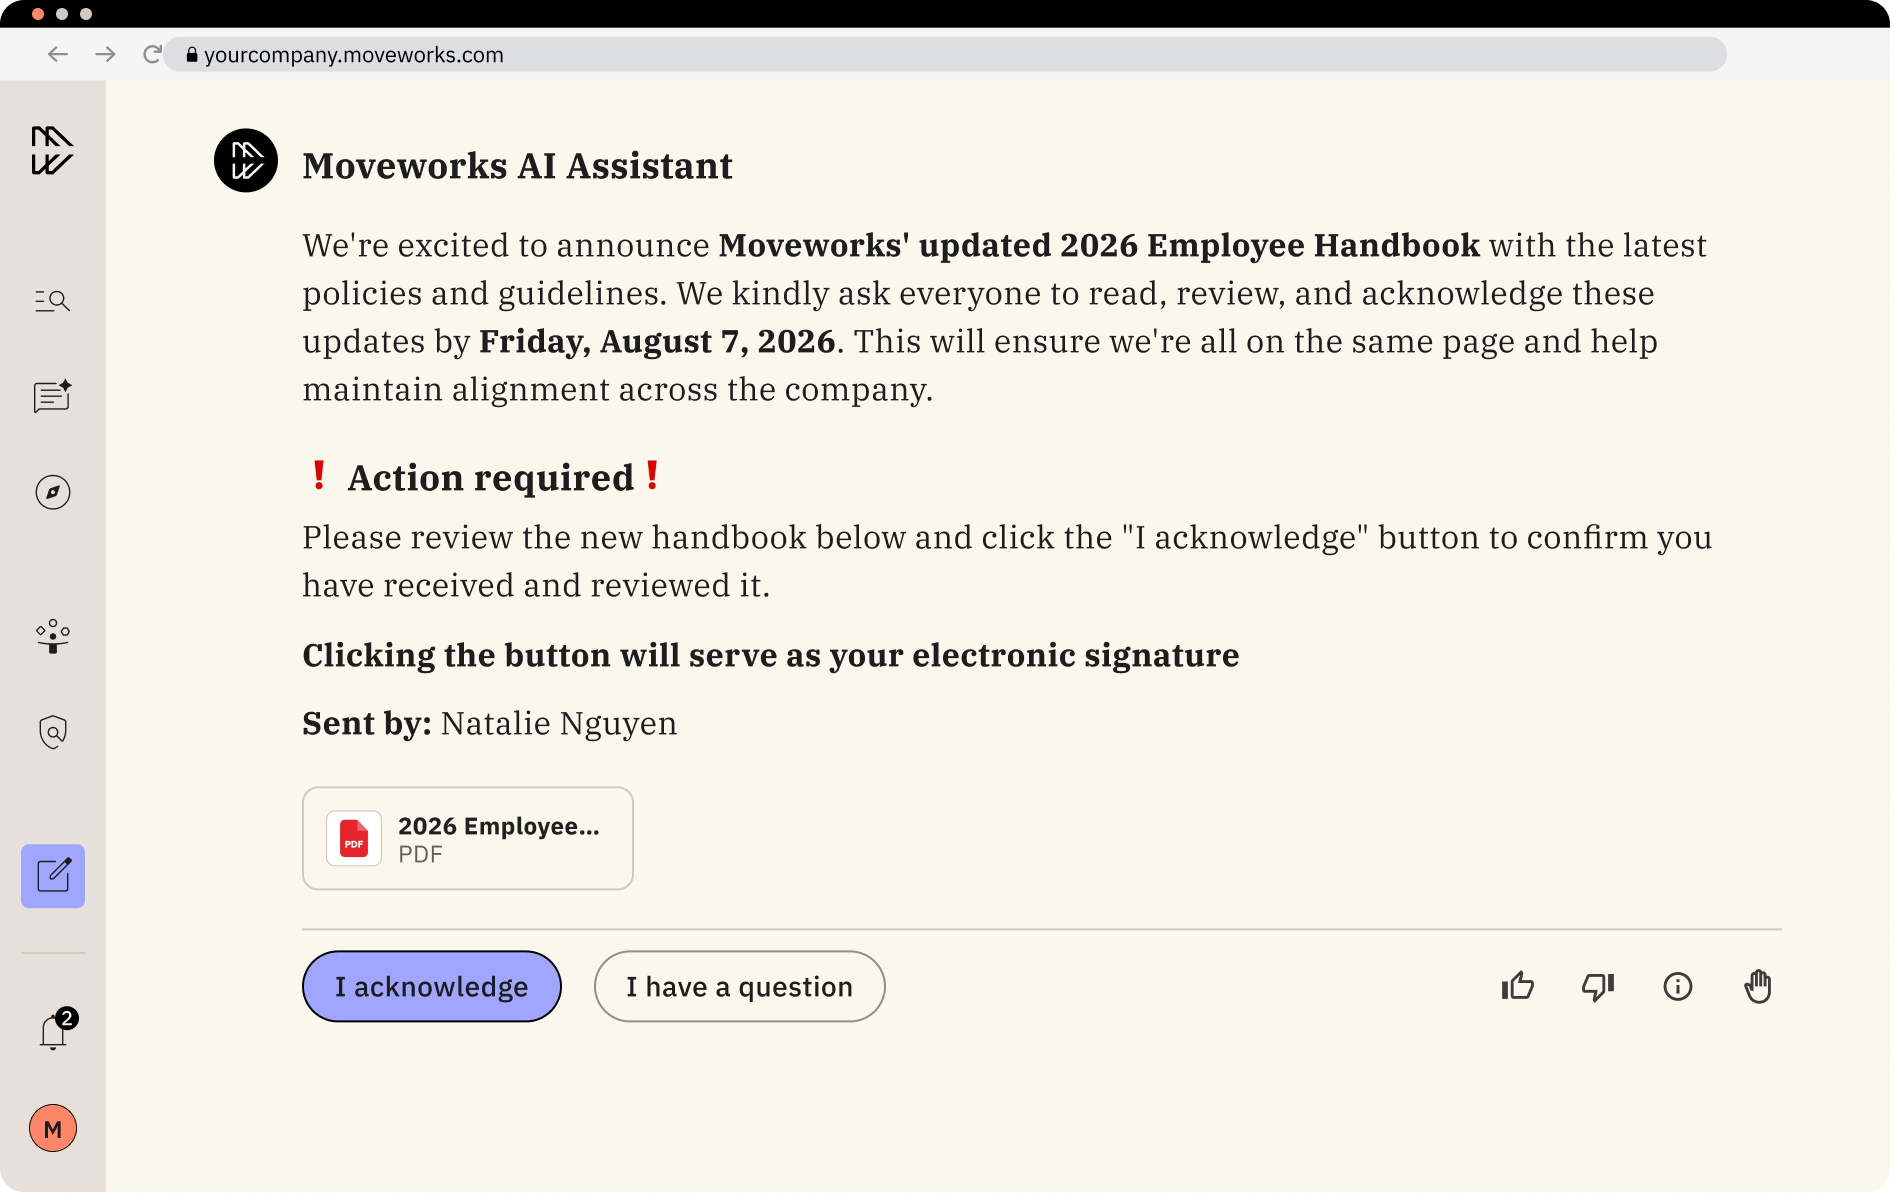Reload the browser page

click(152, 54)
